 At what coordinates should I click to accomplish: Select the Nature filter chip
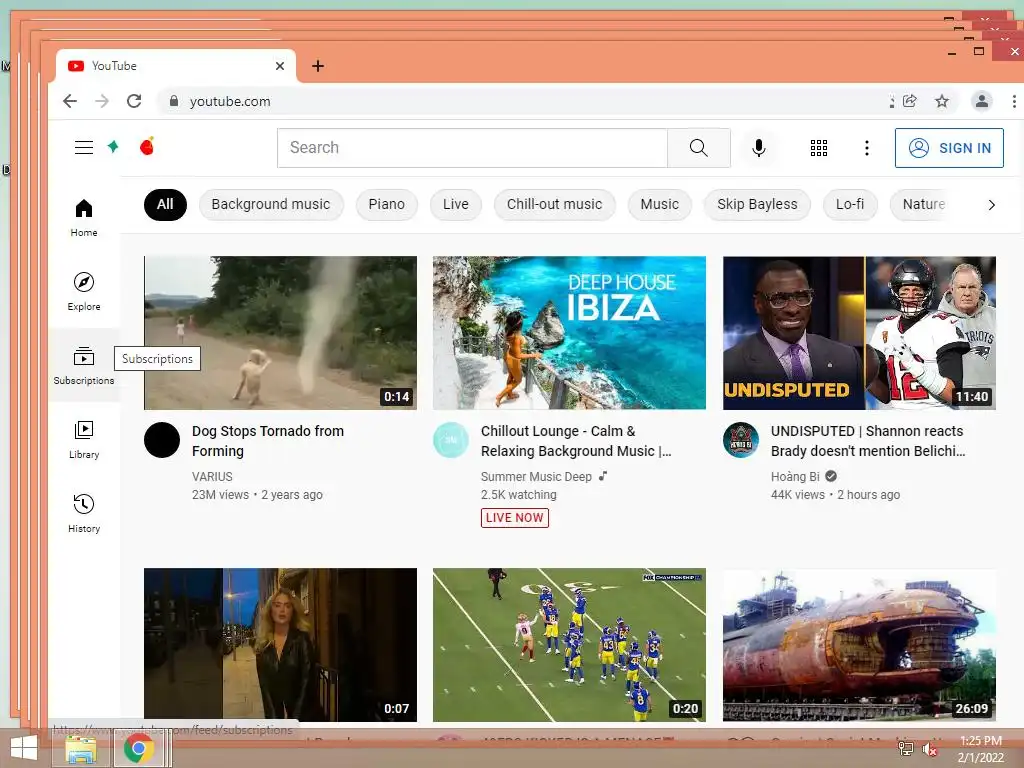[923, 204]
